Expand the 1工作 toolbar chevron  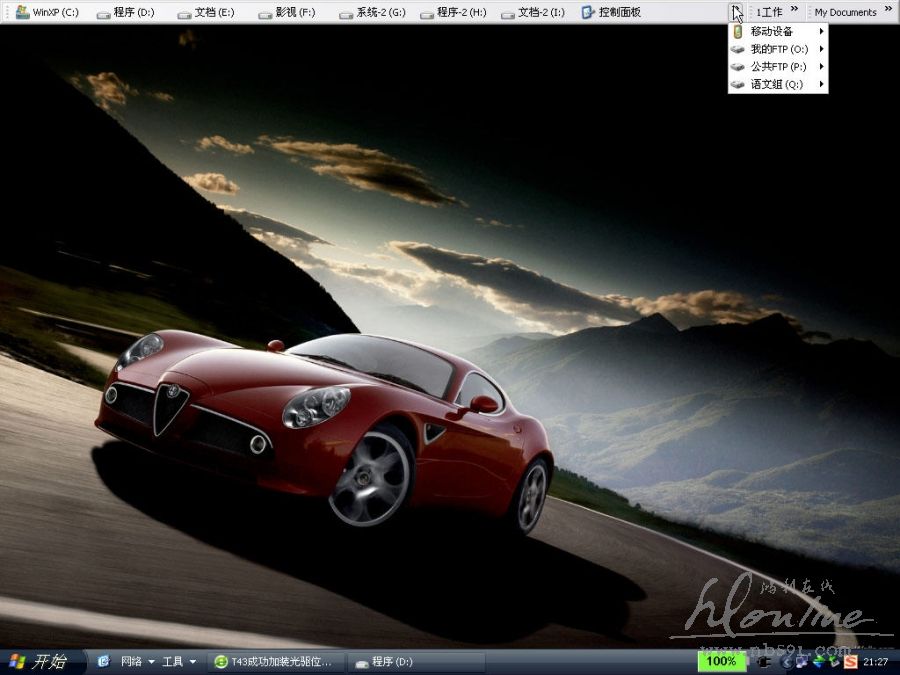point(794,9)
